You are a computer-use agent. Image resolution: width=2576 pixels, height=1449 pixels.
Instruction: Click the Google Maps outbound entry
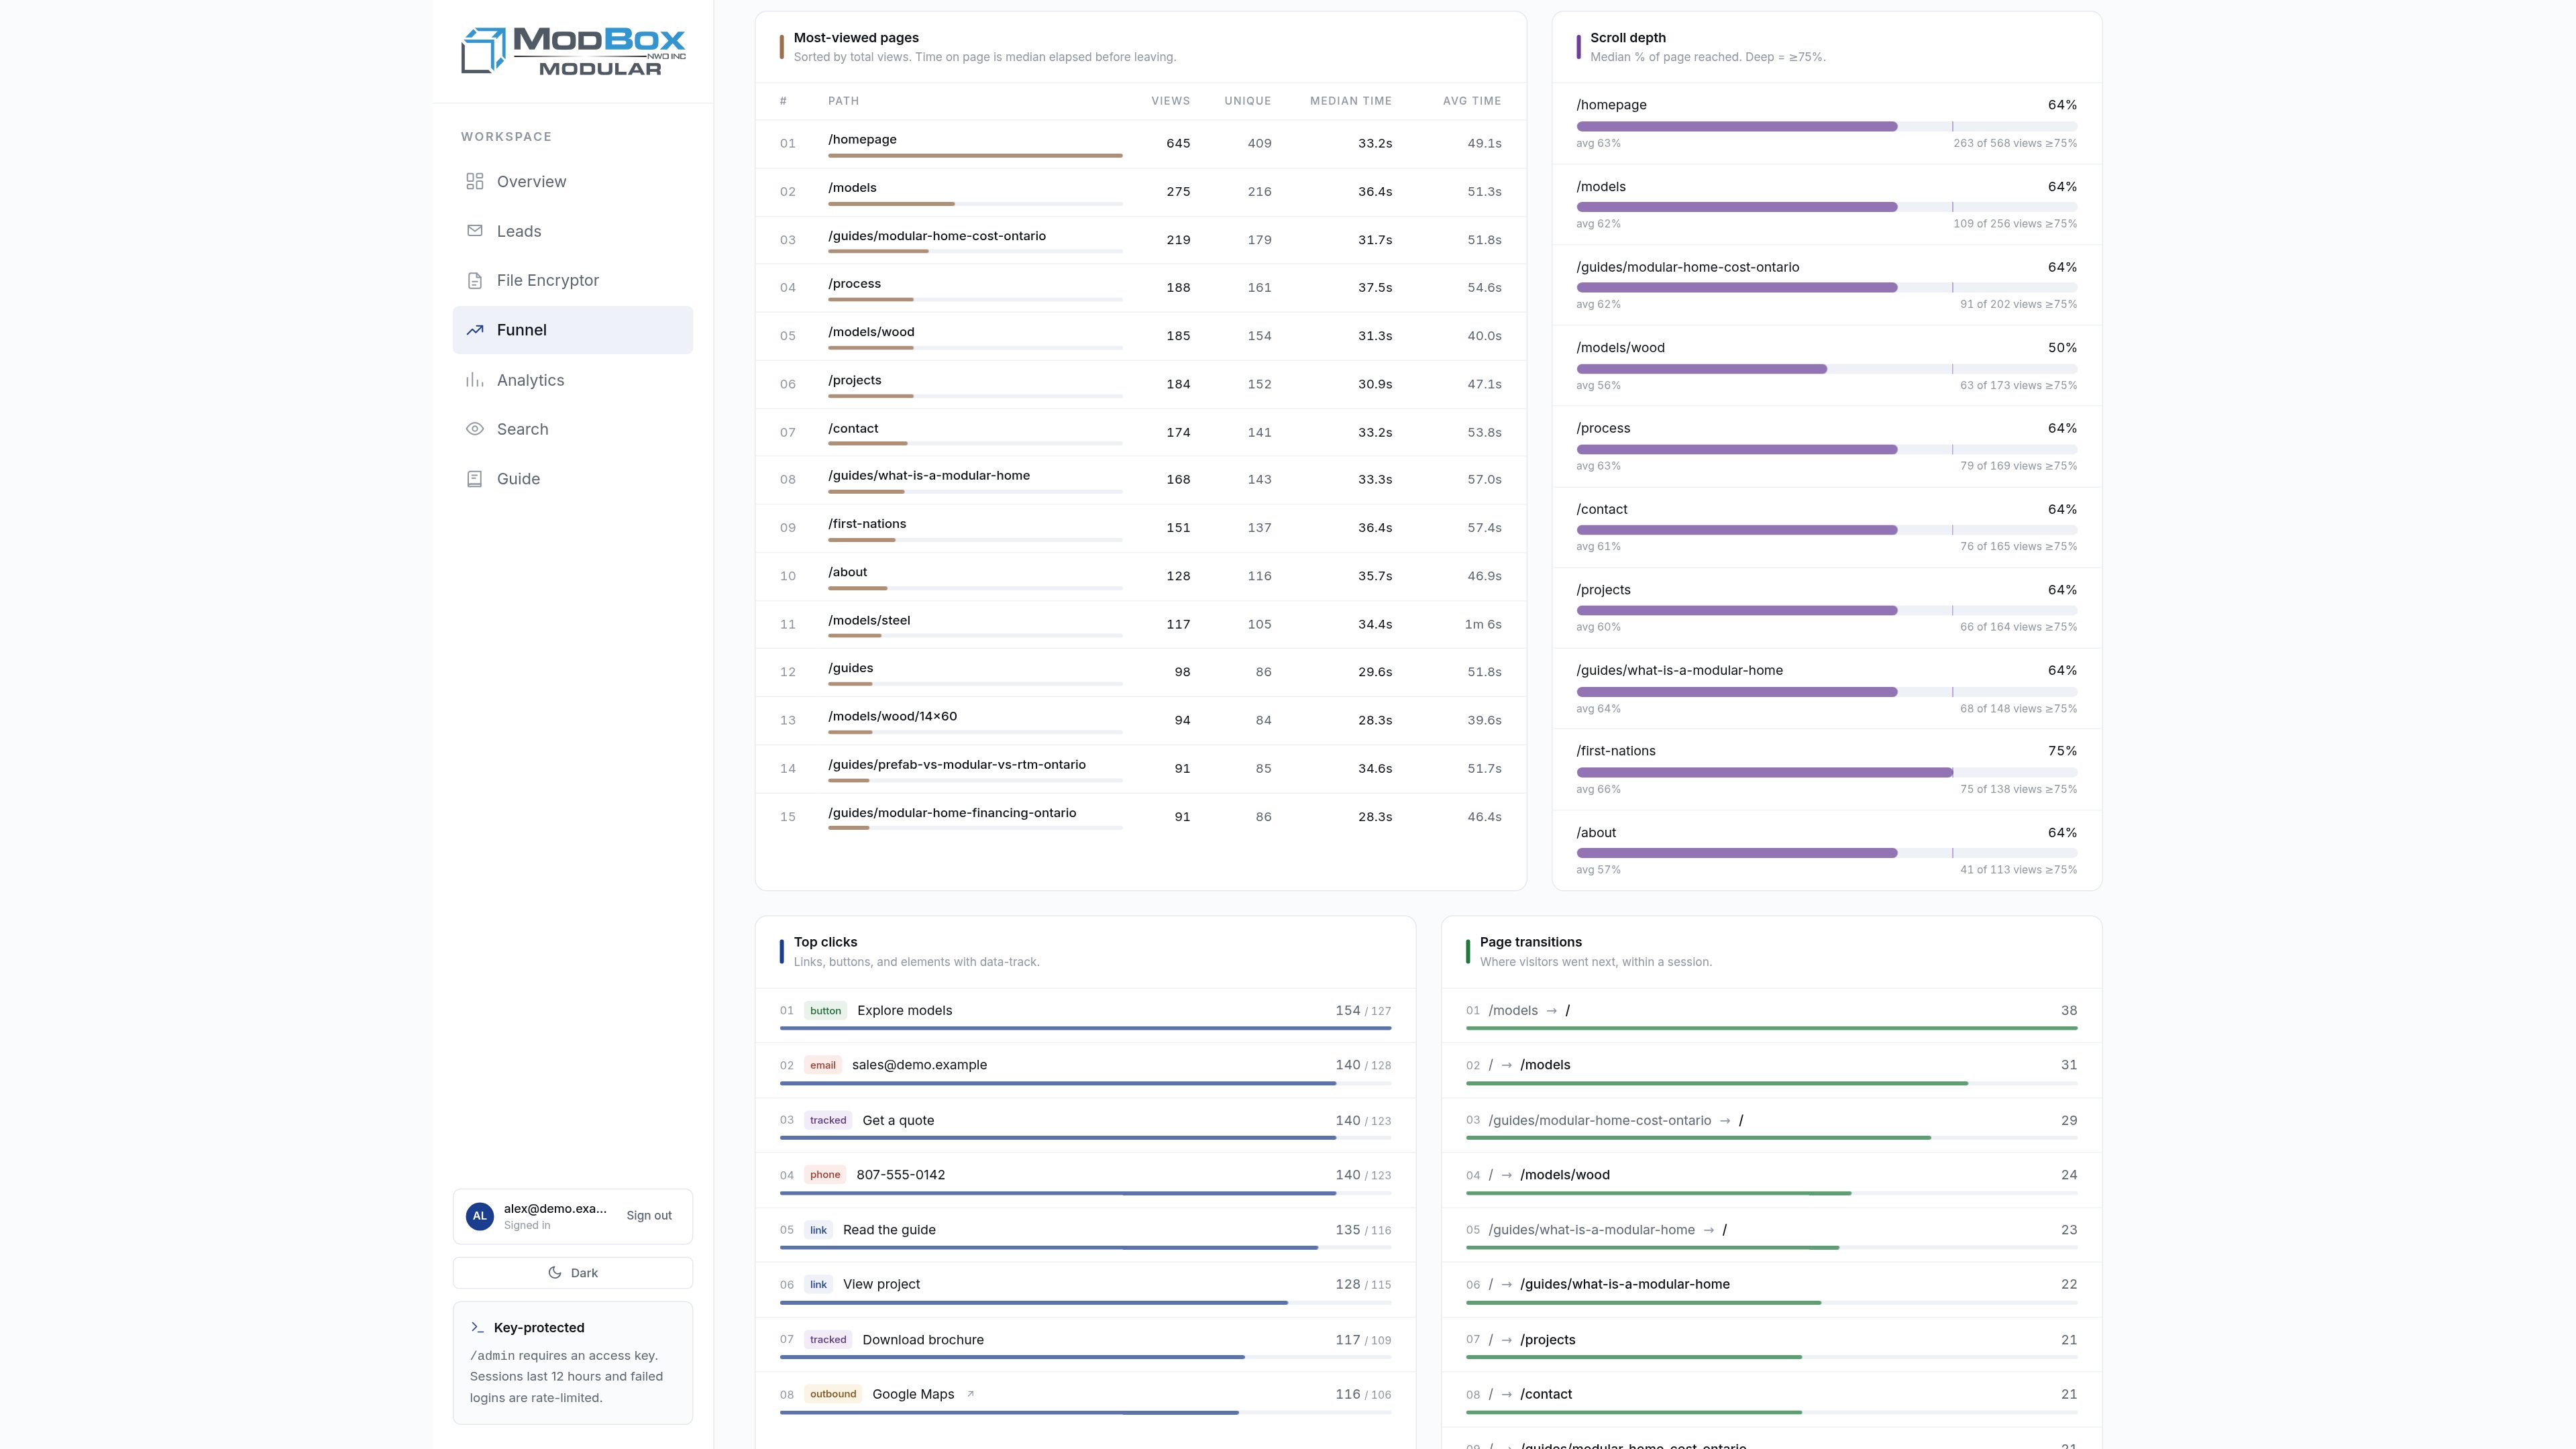click(x=1085, y=1400)
